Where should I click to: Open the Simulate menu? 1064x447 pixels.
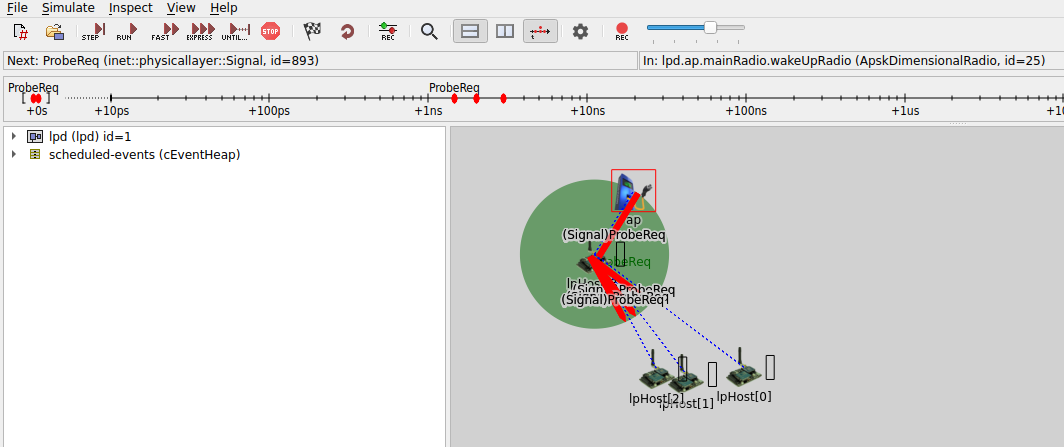[x=68, y=8]
